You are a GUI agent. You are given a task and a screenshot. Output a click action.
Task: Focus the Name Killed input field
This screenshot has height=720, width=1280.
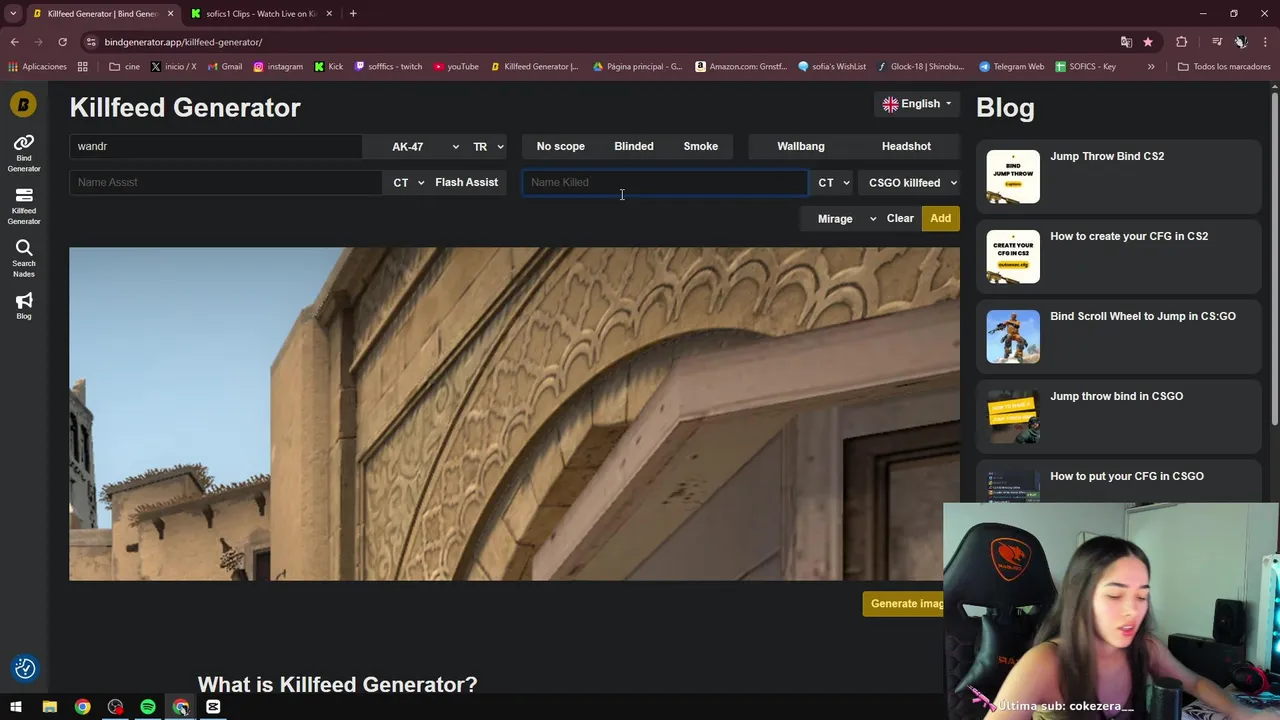pyautogui.click(x=665, y=182)
